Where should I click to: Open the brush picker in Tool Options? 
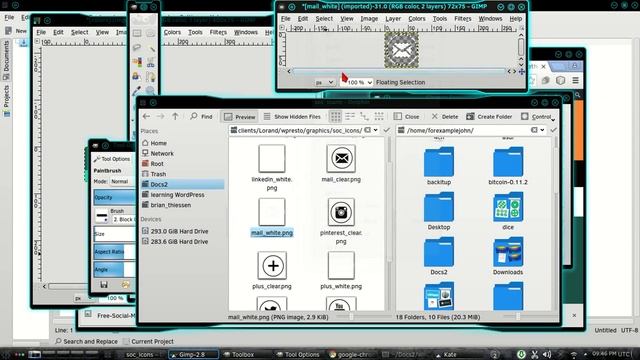102,216
